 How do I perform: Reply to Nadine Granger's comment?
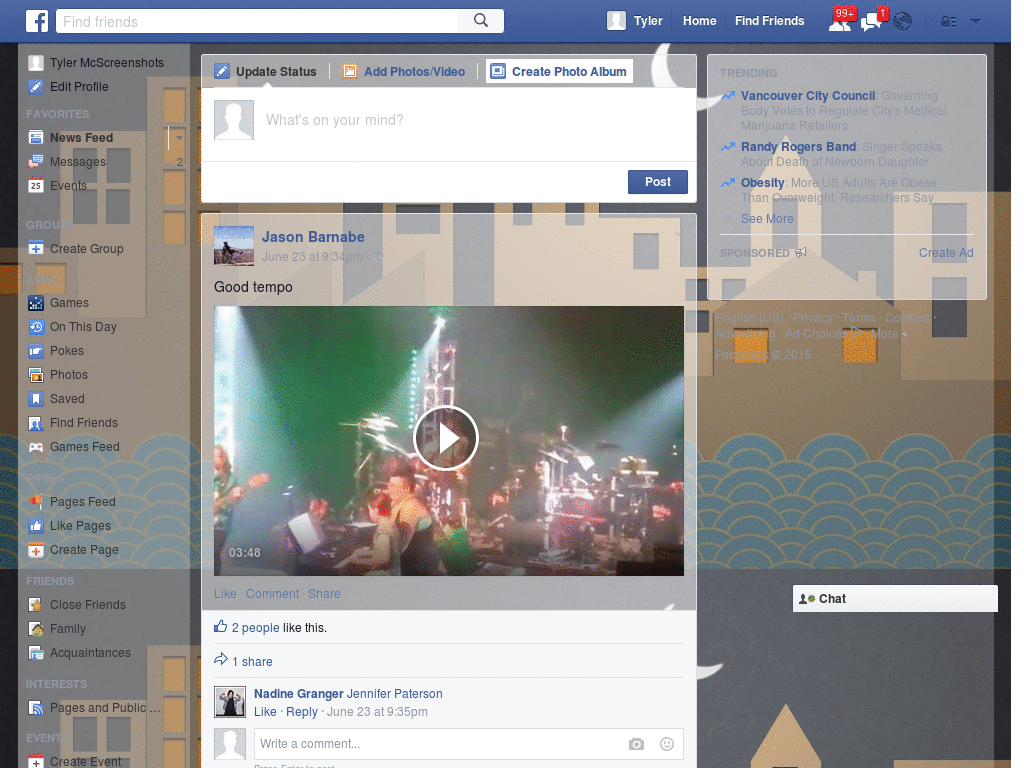click(302, 712)
